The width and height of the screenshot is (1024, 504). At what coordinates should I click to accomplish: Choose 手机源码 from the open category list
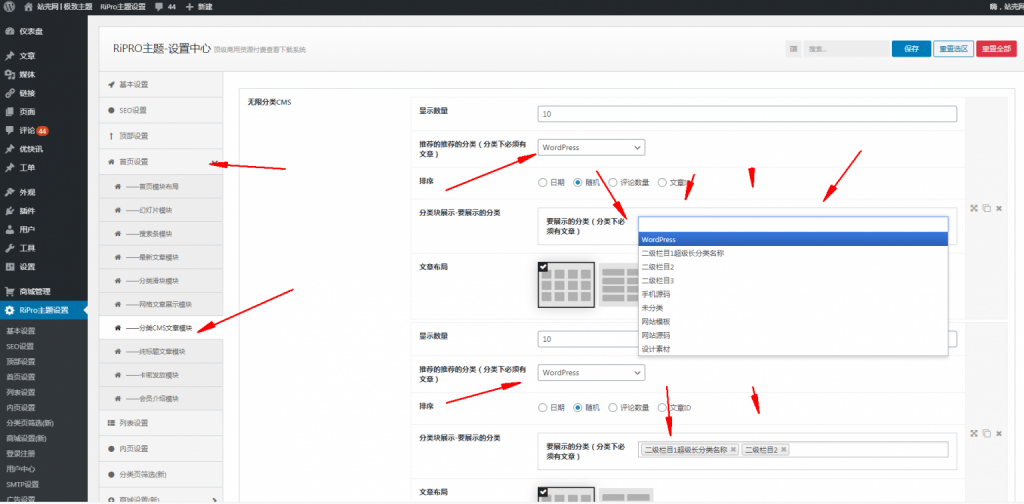(x=657, y=295)
